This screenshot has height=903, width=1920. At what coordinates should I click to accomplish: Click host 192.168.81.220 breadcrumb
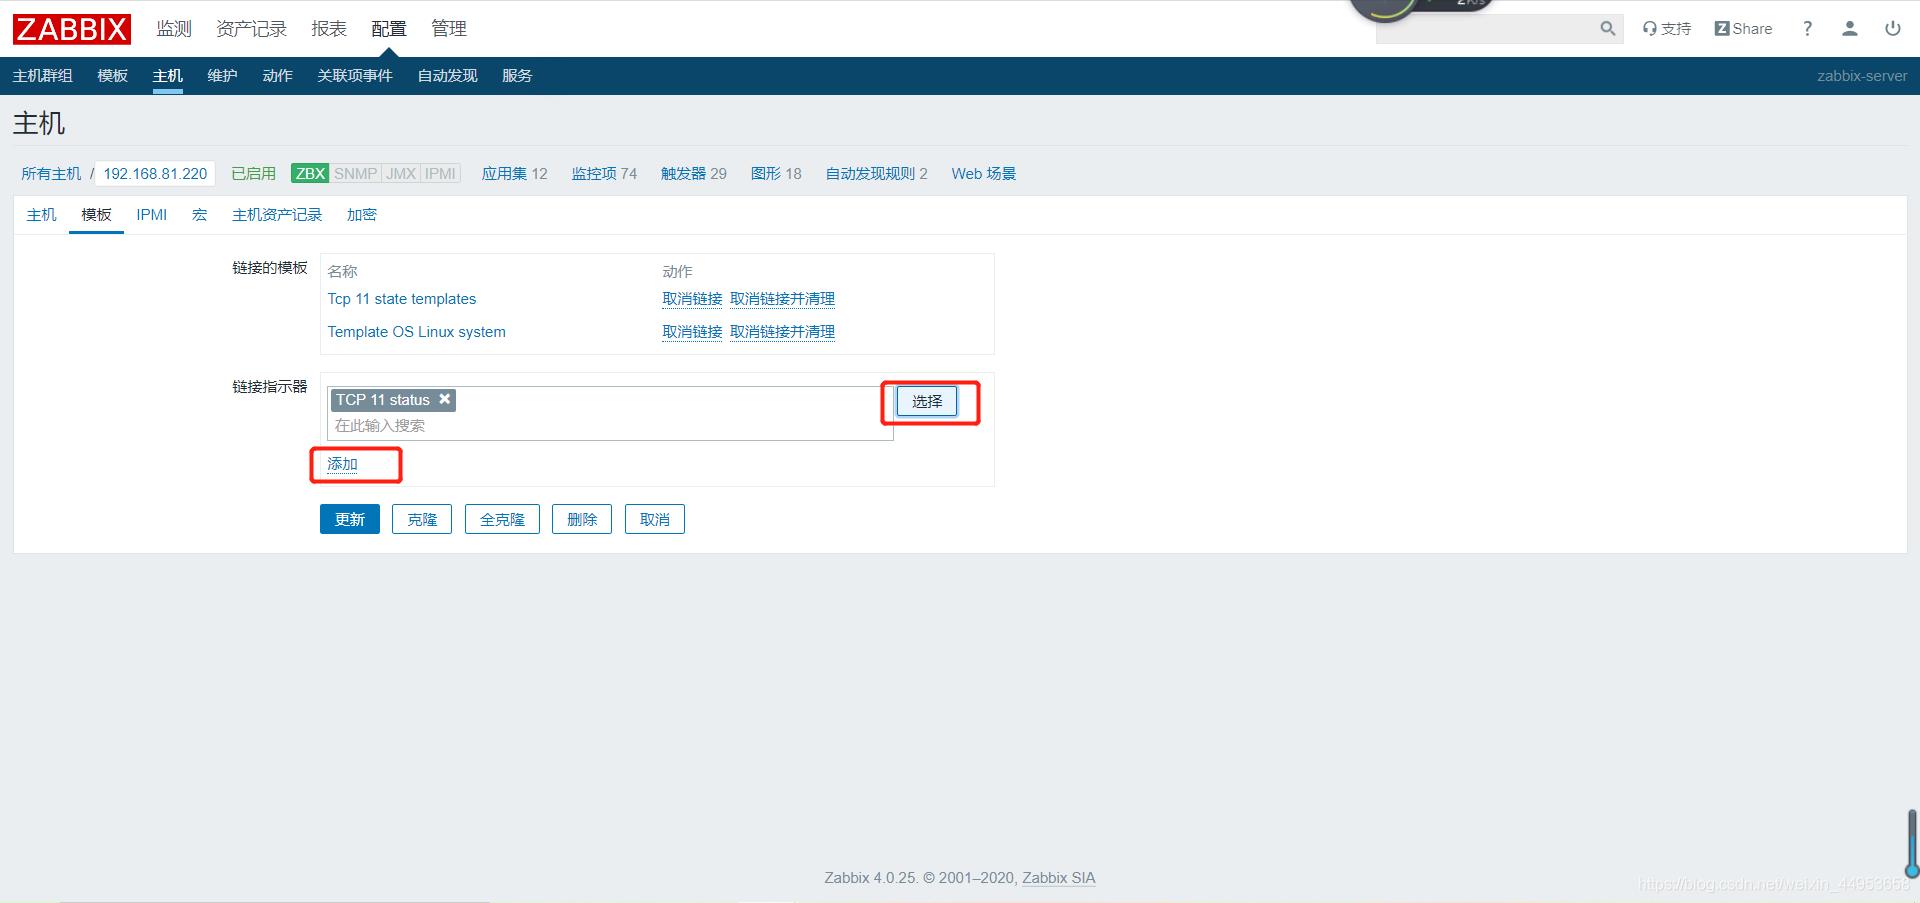[x=155, y=174]
